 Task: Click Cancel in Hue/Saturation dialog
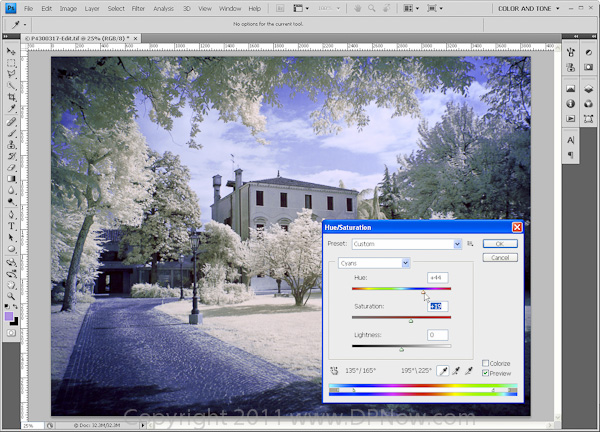(x=499, y=257)
